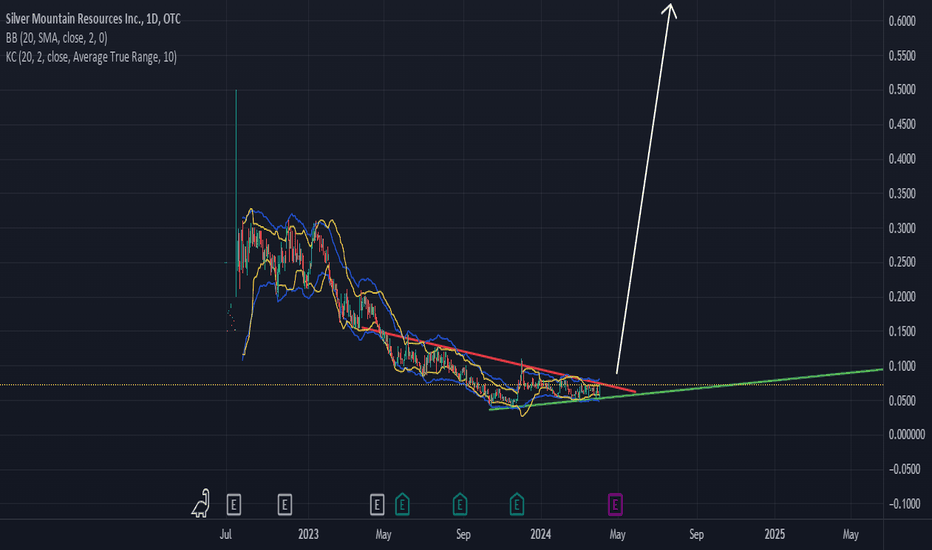Viewport: 932px width, 550px height.
Task: Click the 0.0500 price axis label
Action: 902,400
